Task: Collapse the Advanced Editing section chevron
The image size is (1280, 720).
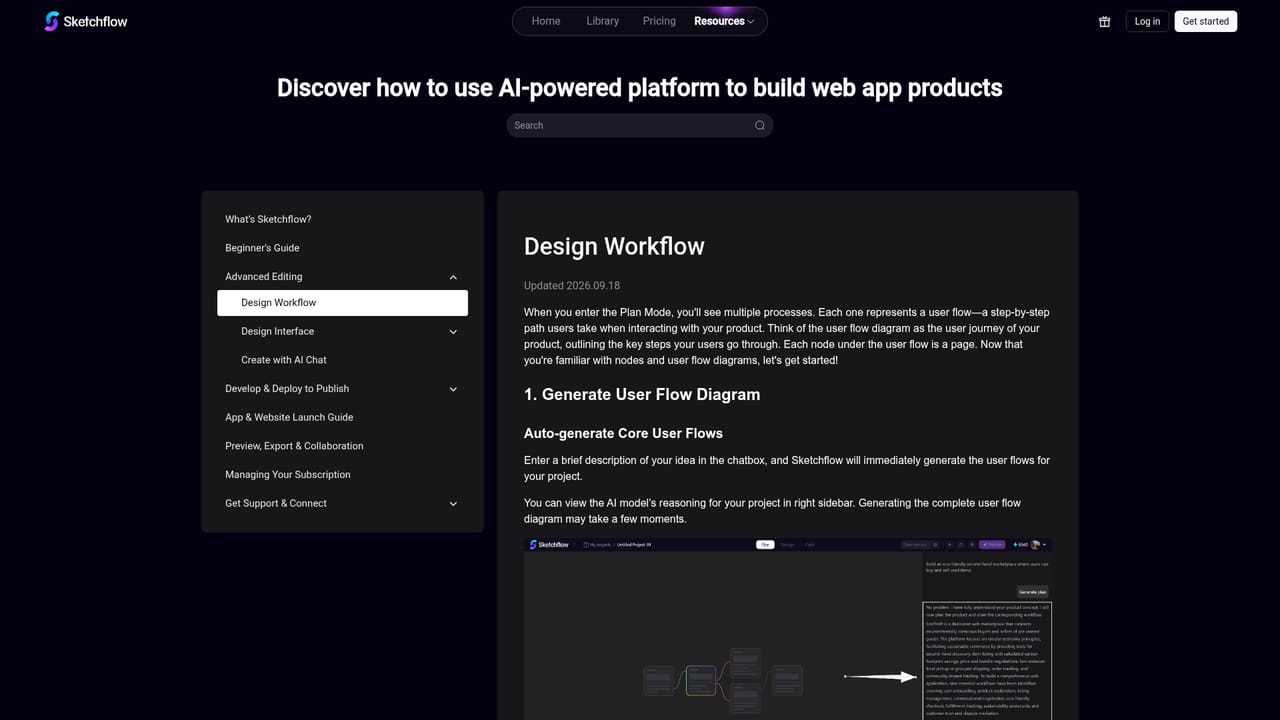Action: [453, 277]
